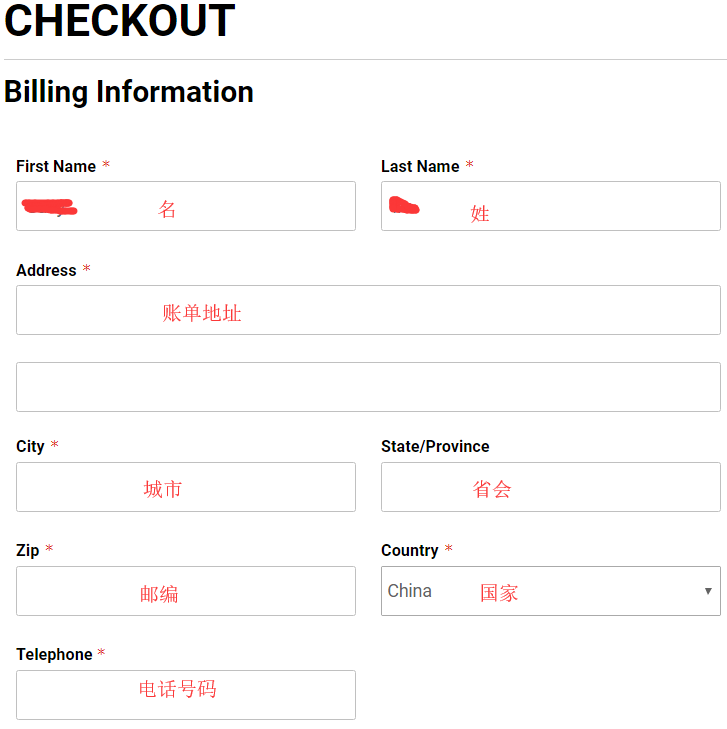Click the Zip code input field
Image resolution: width=727 pixels, height=729 pixels.
tap(185, 591)
